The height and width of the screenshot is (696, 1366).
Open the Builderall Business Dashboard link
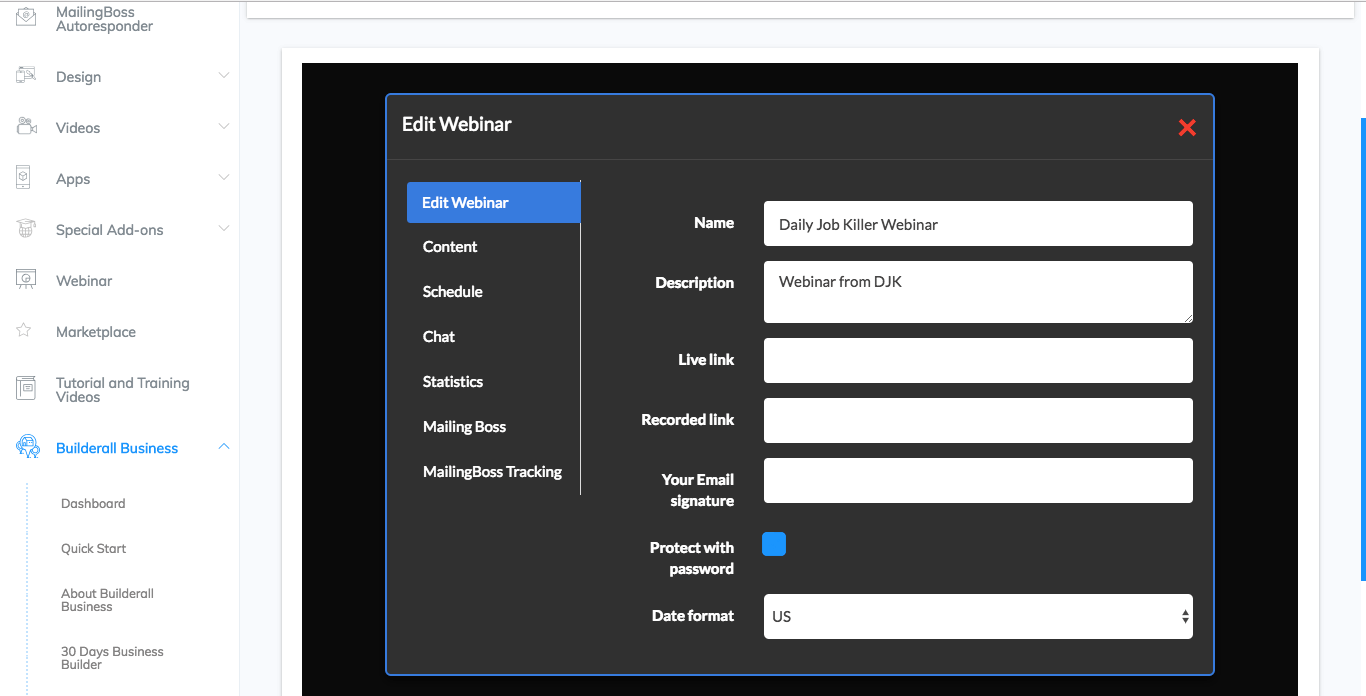[93, 504]
